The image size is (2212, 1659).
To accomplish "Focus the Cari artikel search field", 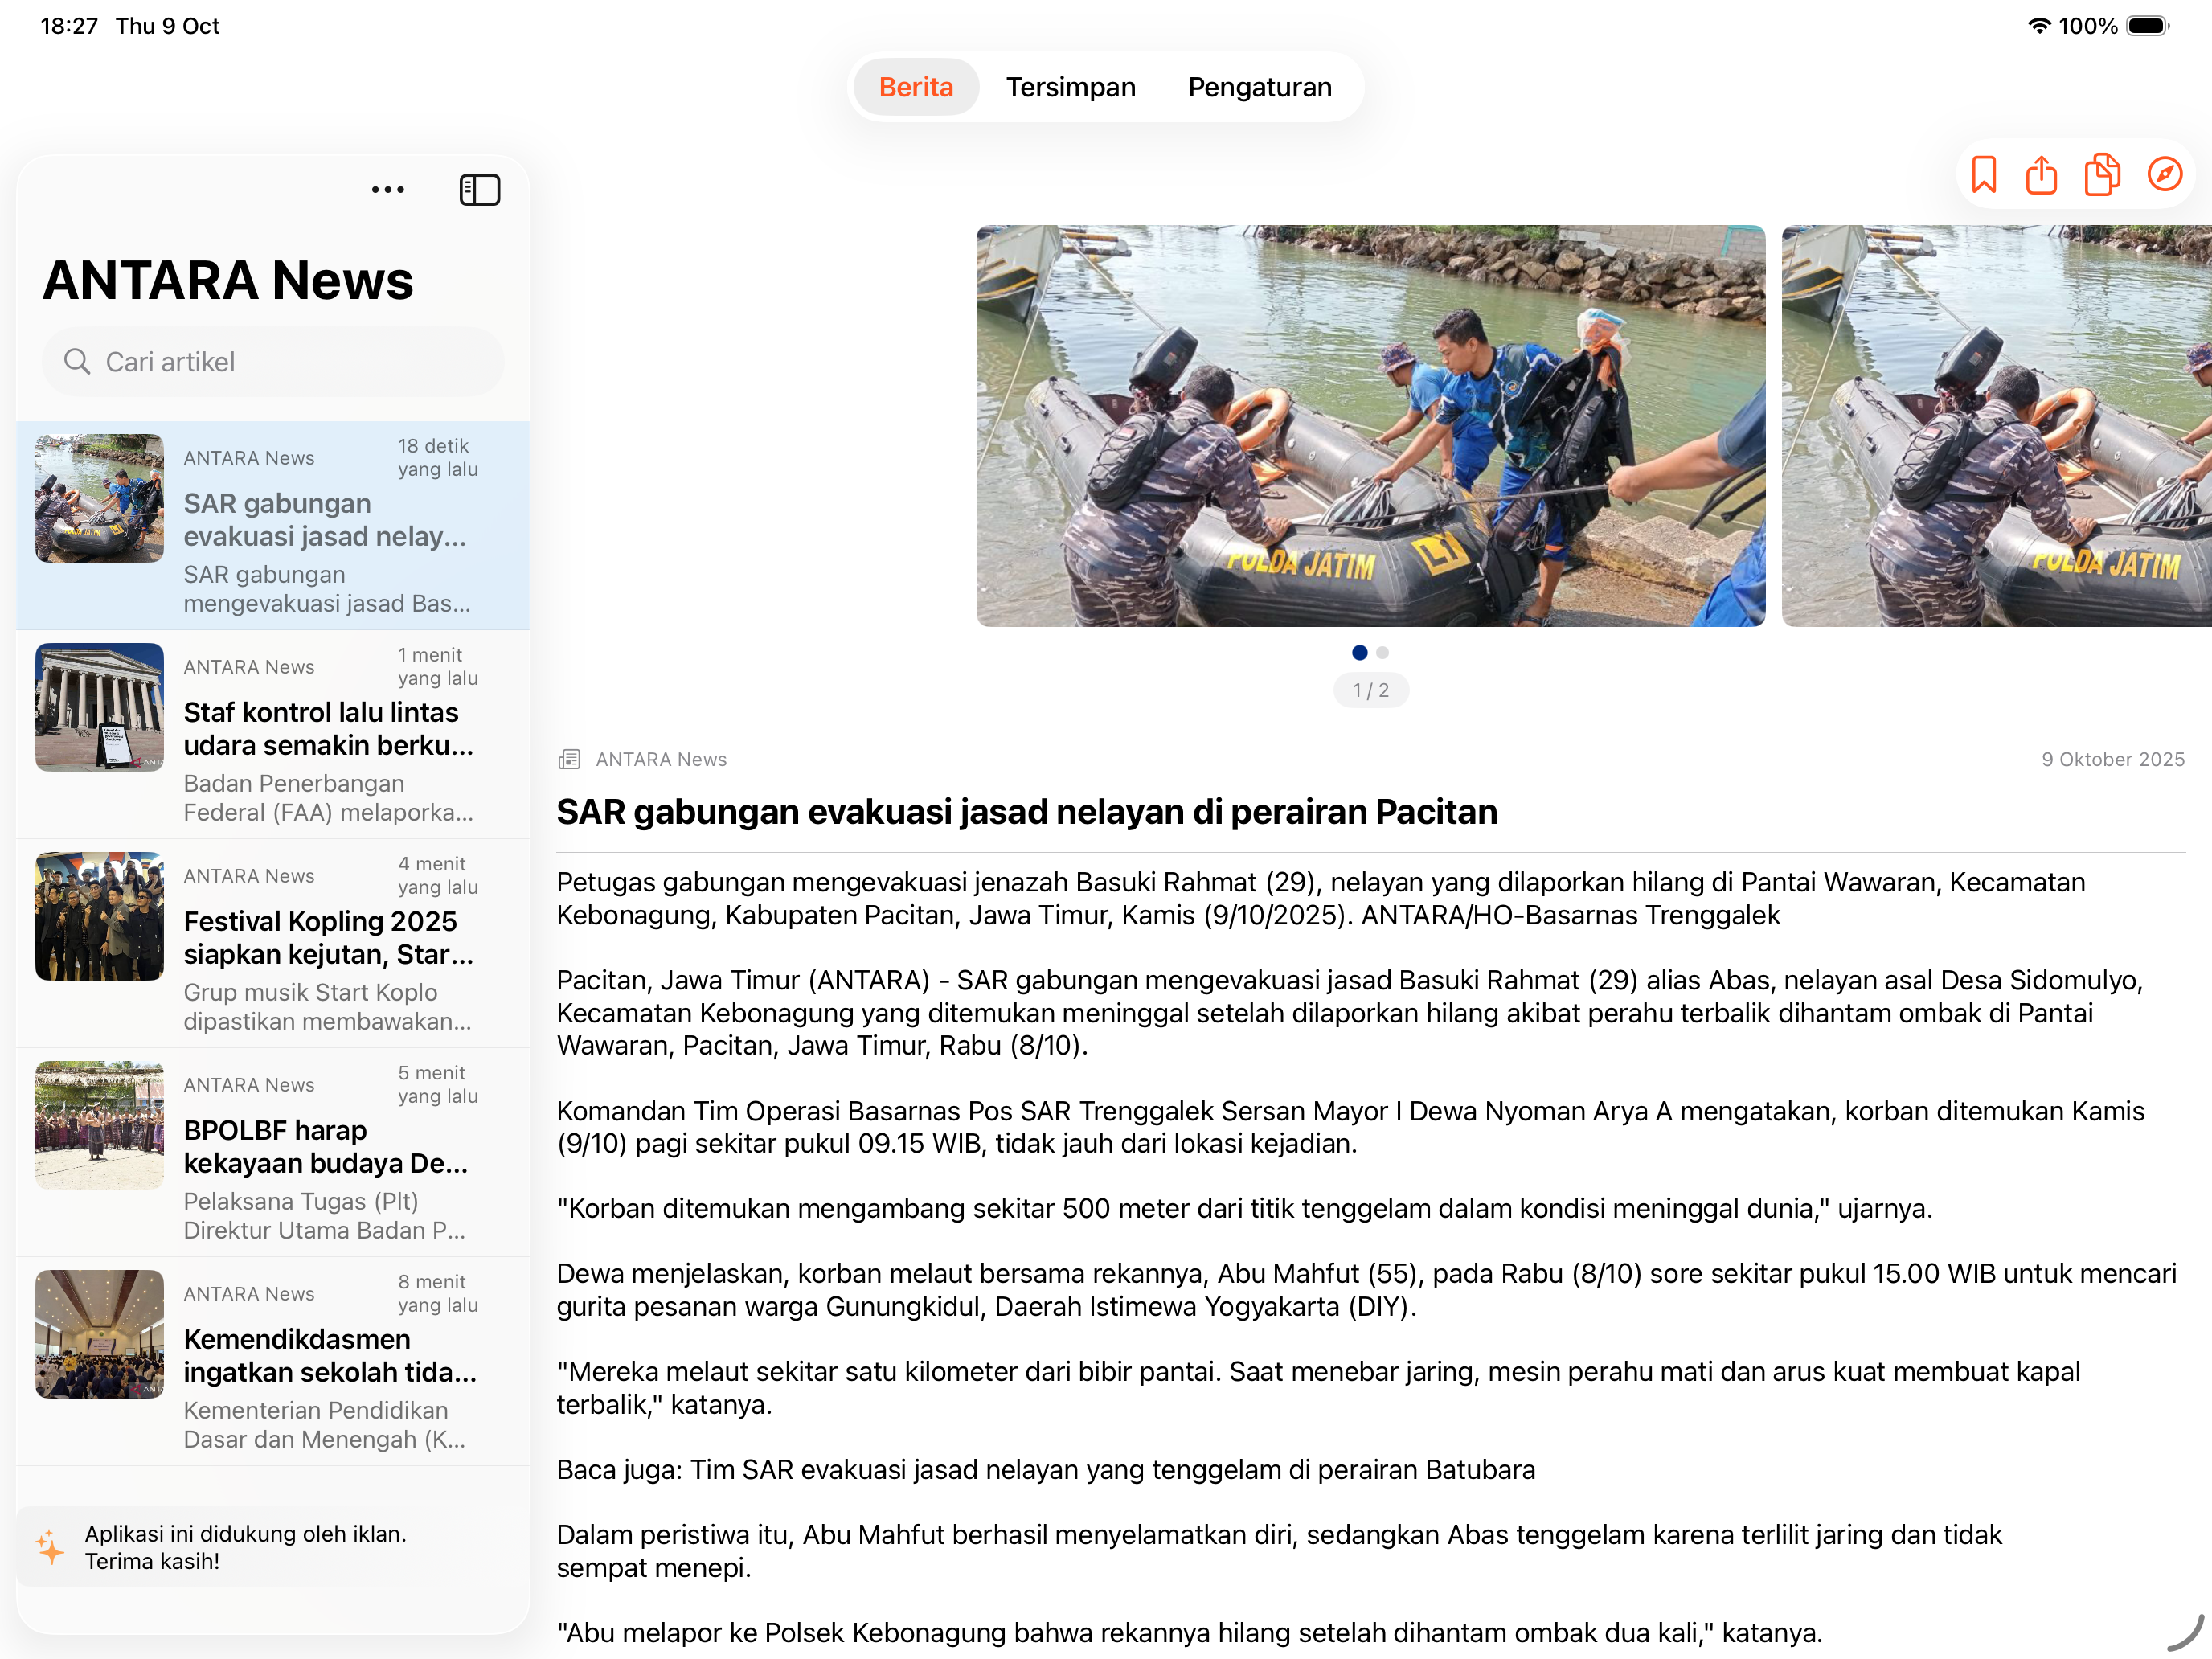I will 272,361.
